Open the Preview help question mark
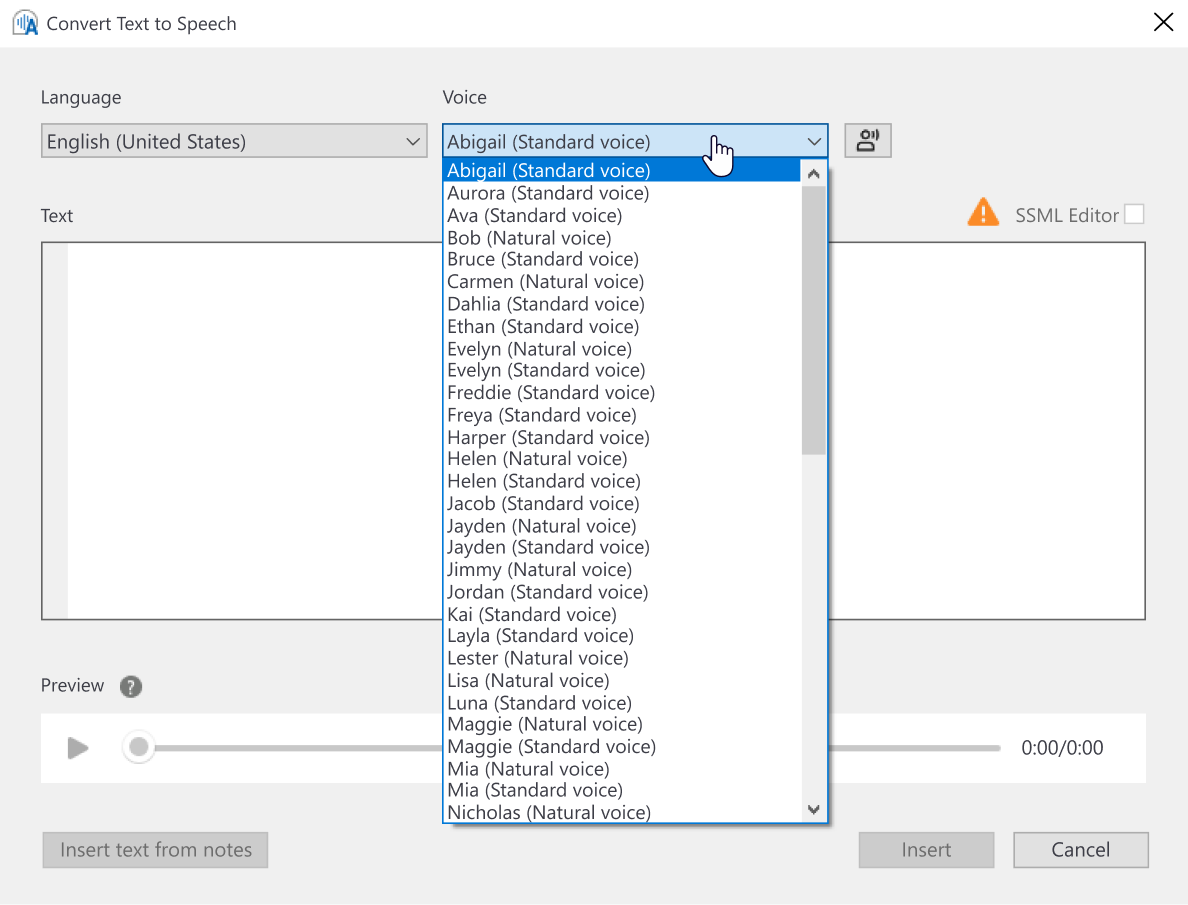The height and width of the screenshot is (905, 1188). coord(131,687)
